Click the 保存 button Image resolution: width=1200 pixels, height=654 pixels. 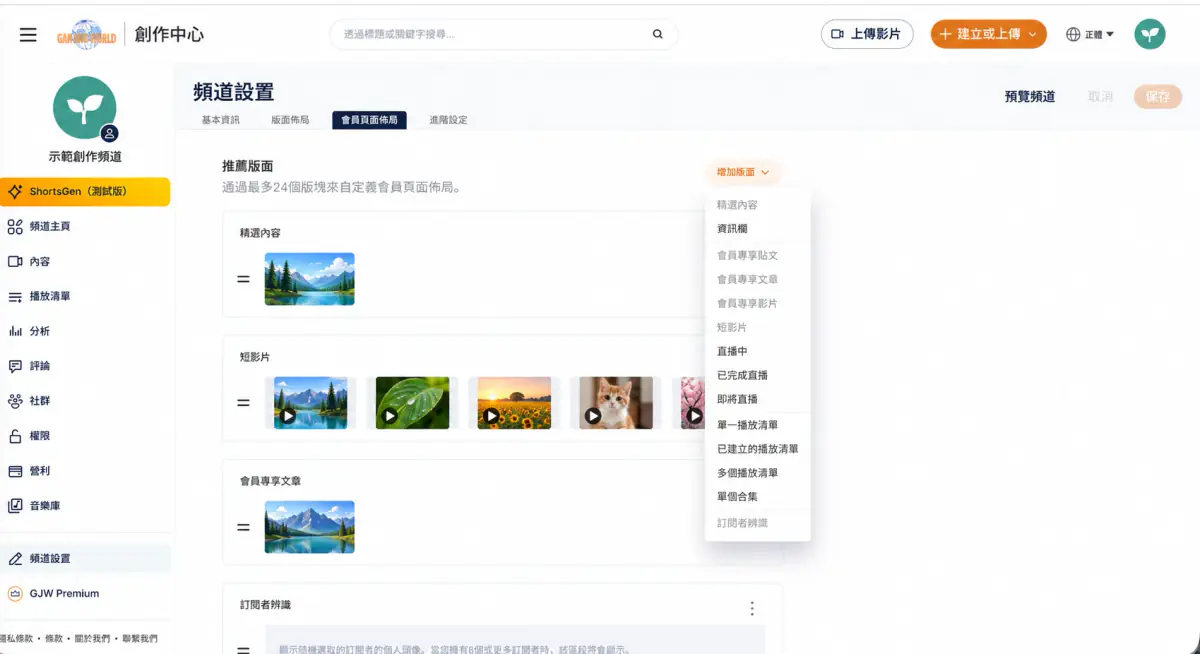click(x=1158, y=97)
